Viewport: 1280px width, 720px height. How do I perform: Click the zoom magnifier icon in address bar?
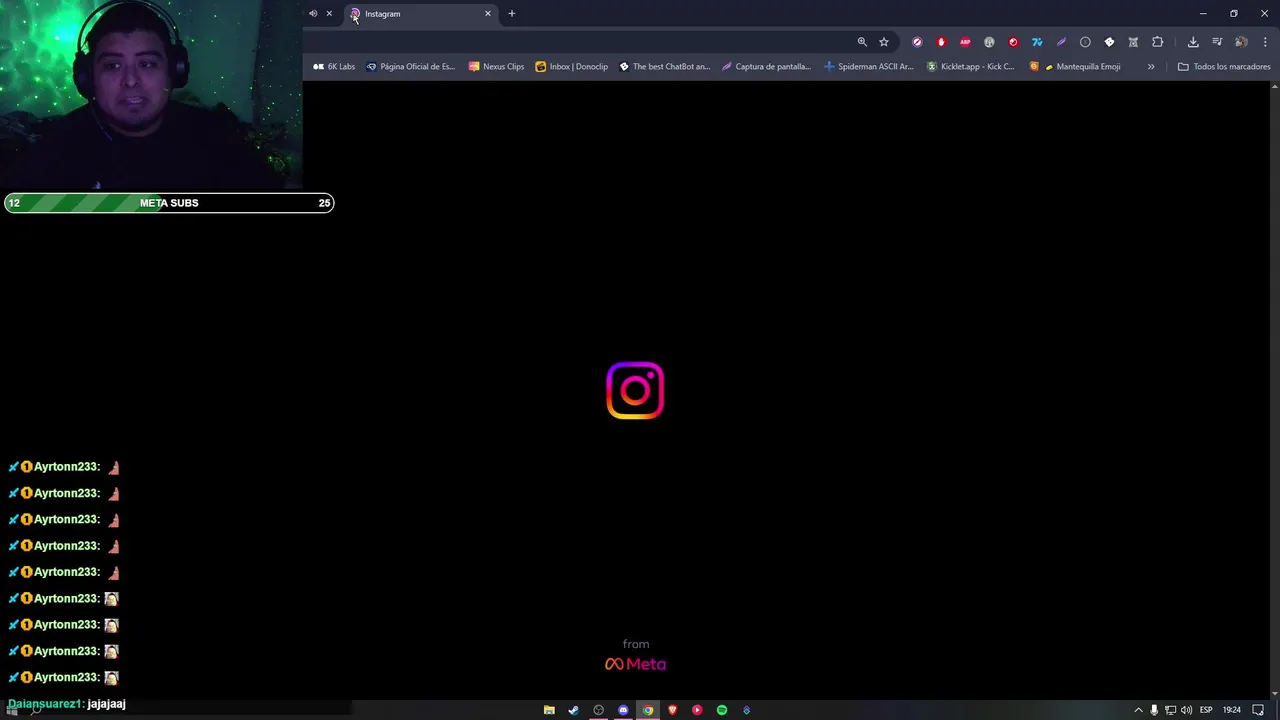[862, 42]
